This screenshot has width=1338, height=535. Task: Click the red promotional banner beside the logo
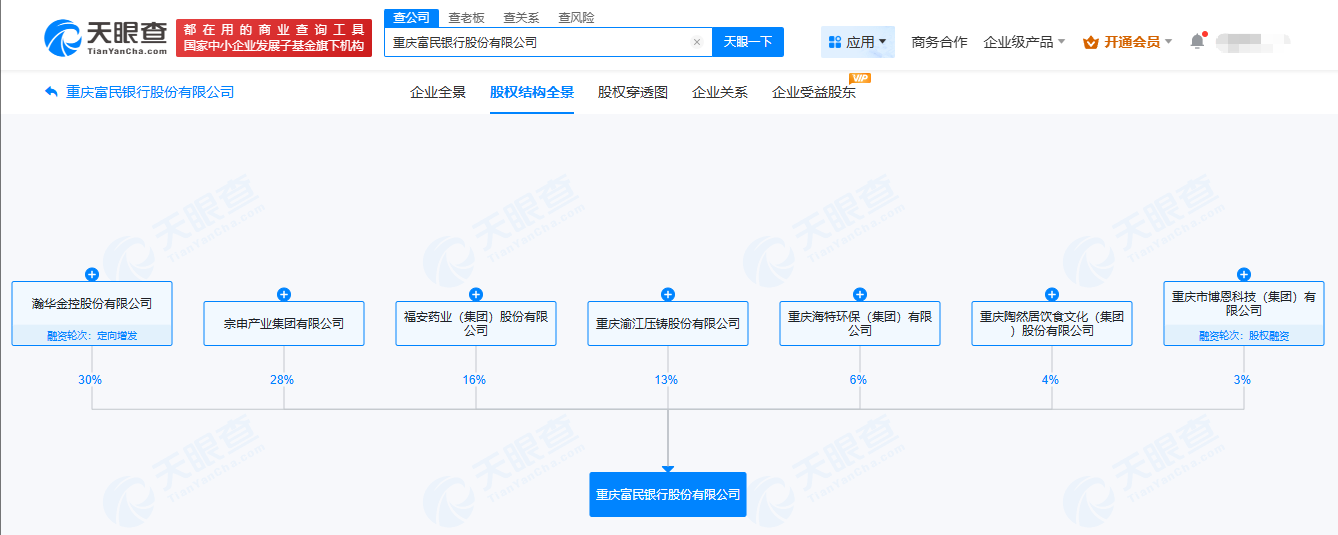[x=274, y=38]
